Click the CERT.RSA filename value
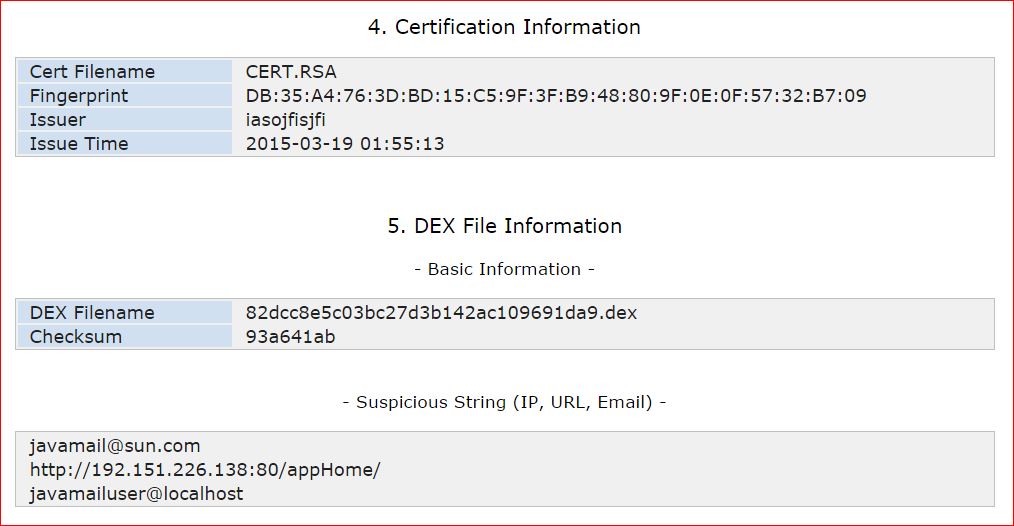 click(291, 72)
